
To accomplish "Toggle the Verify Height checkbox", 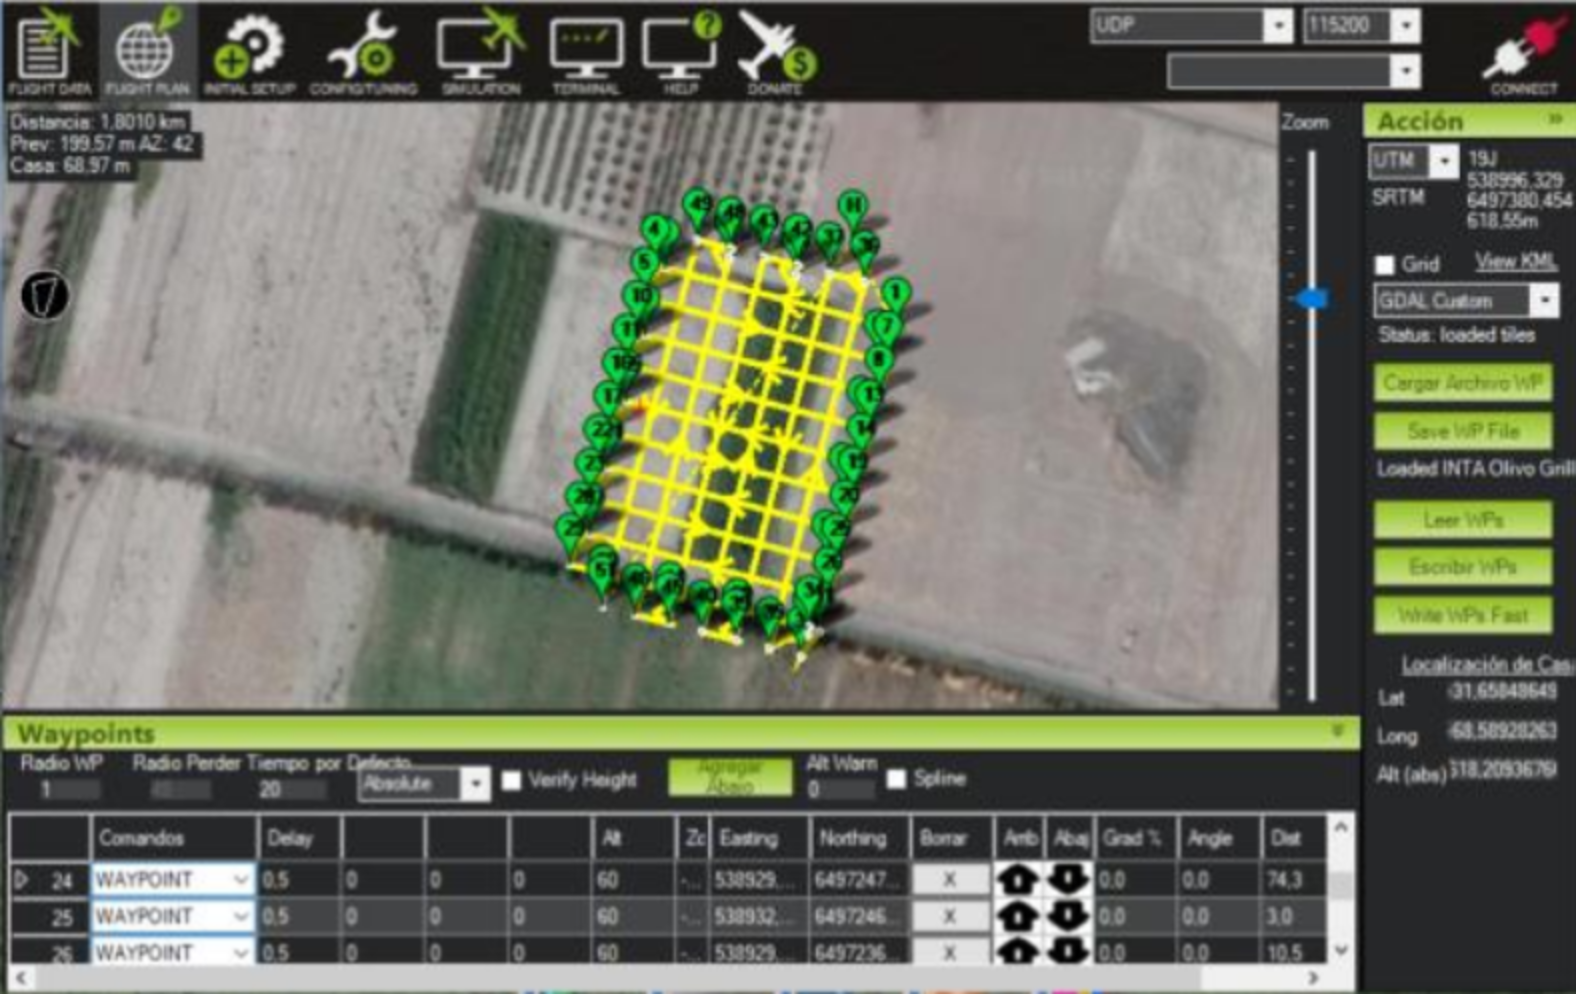I will pos(511,780).
